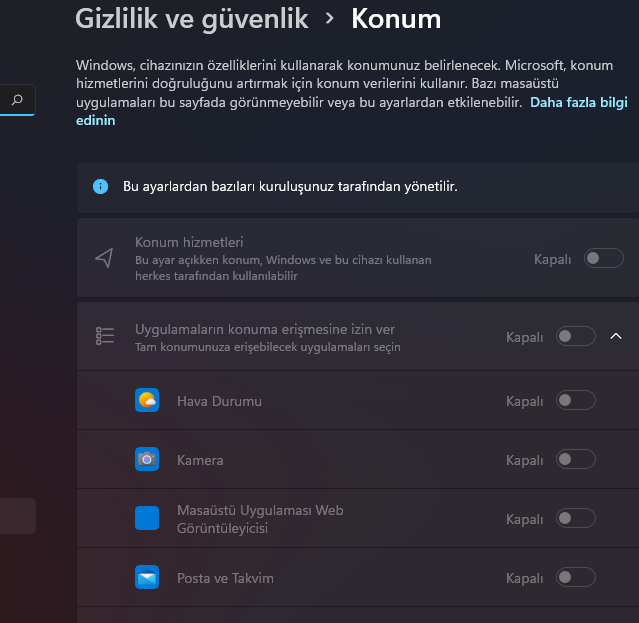The height and width of the screenshot is (623, 639).
Task: Click 'Tam konumunuza erişebilecek uygulamaları seçin' text
Action: [x=268, y=347]
